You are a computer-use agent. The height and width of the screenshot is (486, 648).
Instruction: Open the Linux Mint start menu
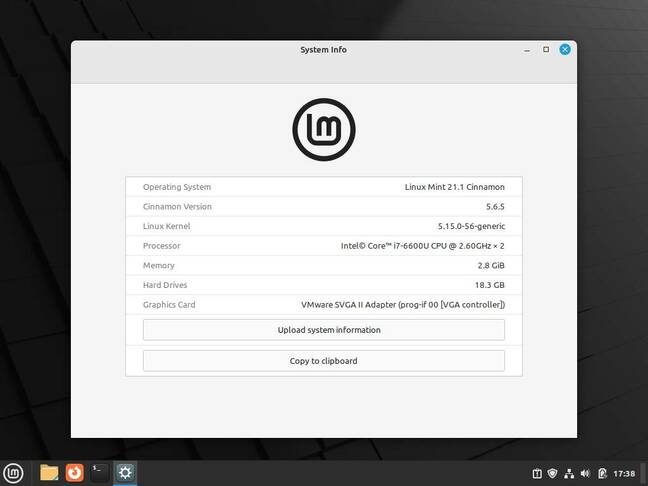click(x=13, y=473)
